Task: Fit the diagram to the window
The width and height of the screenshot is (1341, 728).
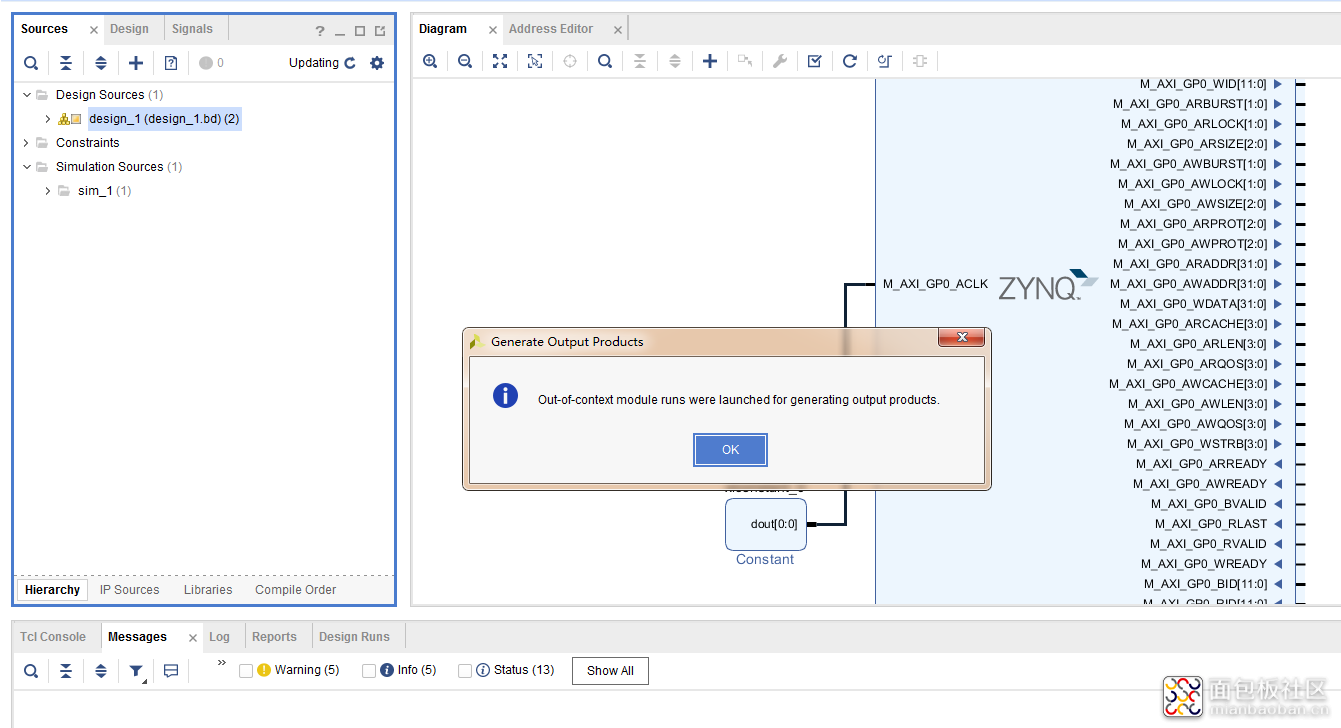Action: click(500, 61)
